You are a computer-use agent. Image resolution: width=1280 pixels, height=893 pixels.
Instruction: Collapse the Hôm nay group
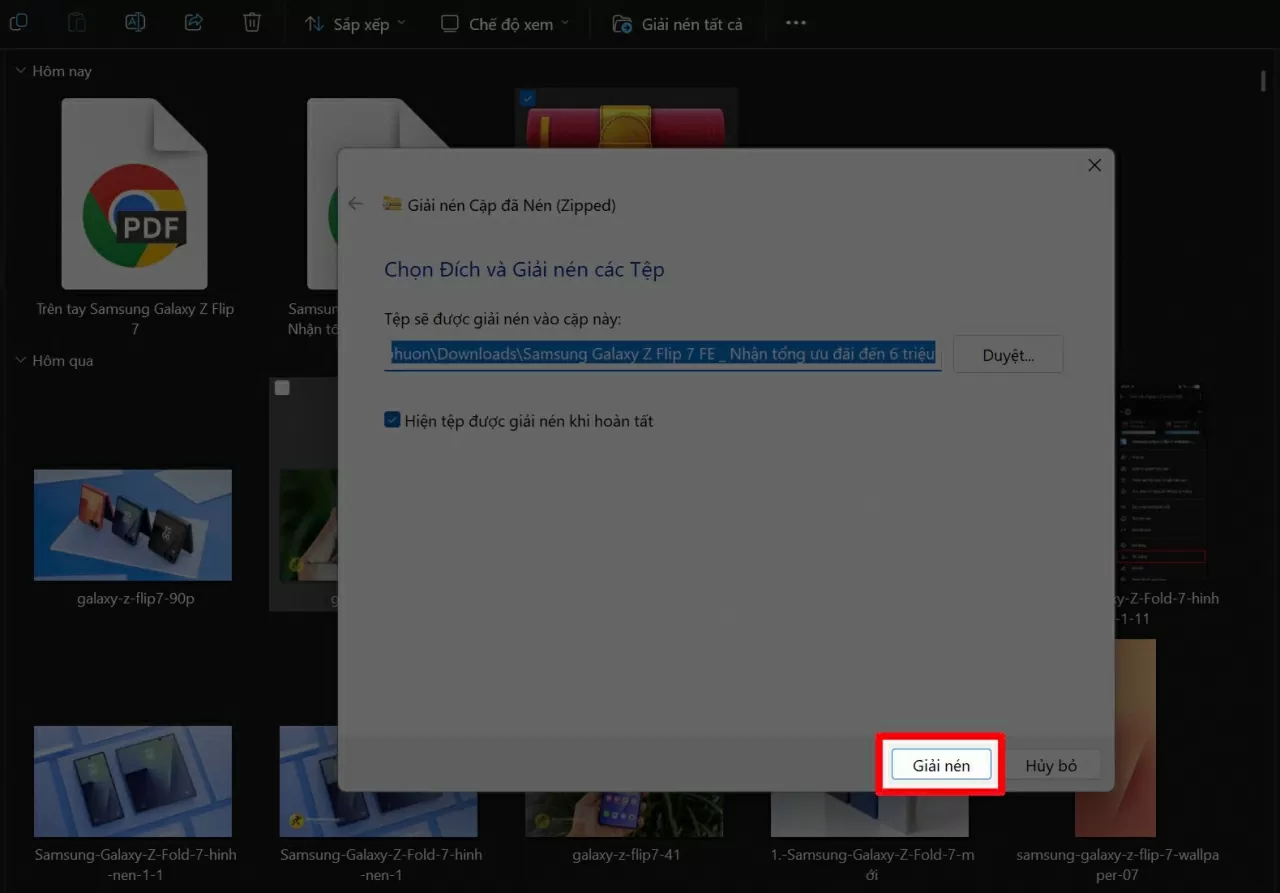[20, 70]
